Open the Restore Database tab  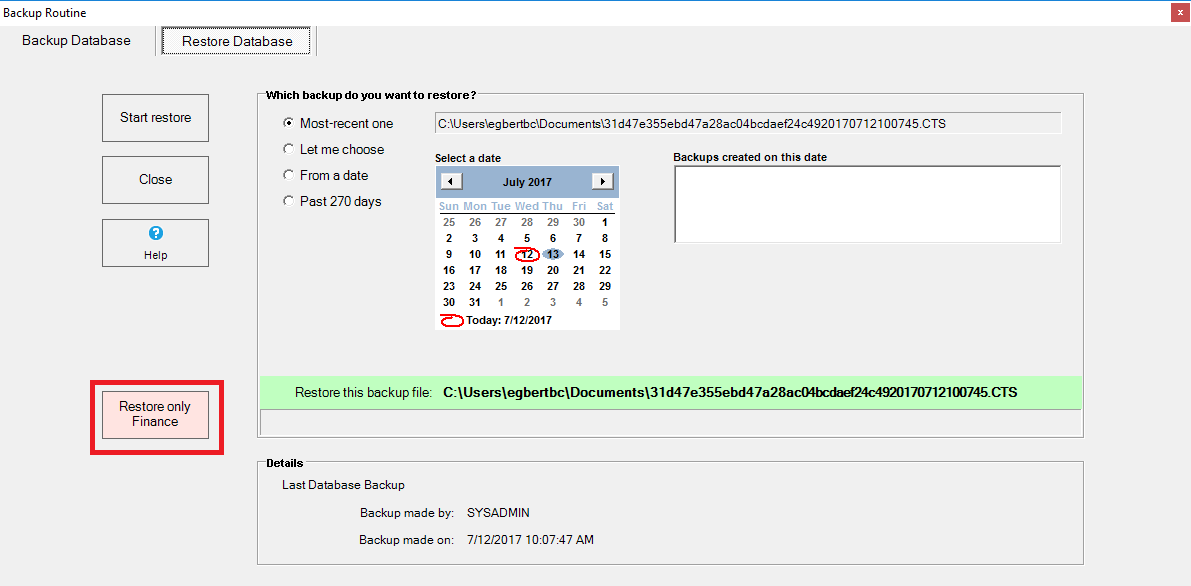(x=237, y=42)
